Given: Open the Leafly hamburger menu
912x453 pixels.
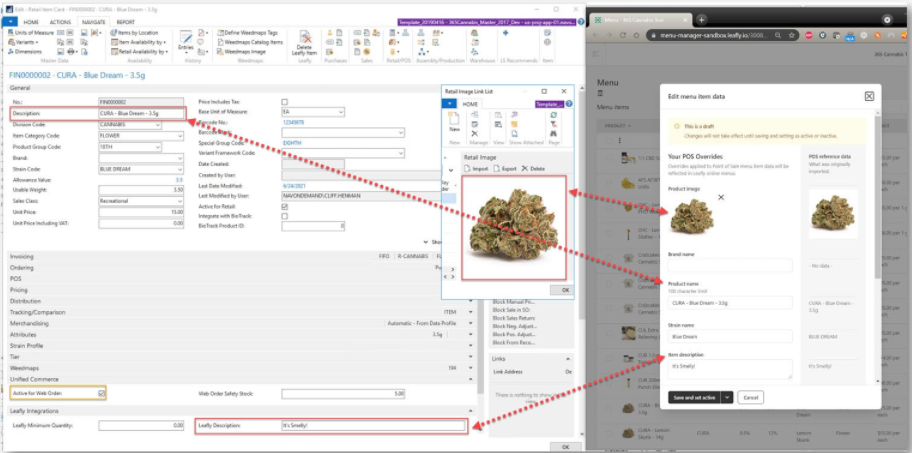Looking at the screenshot, I should (597, 54).
